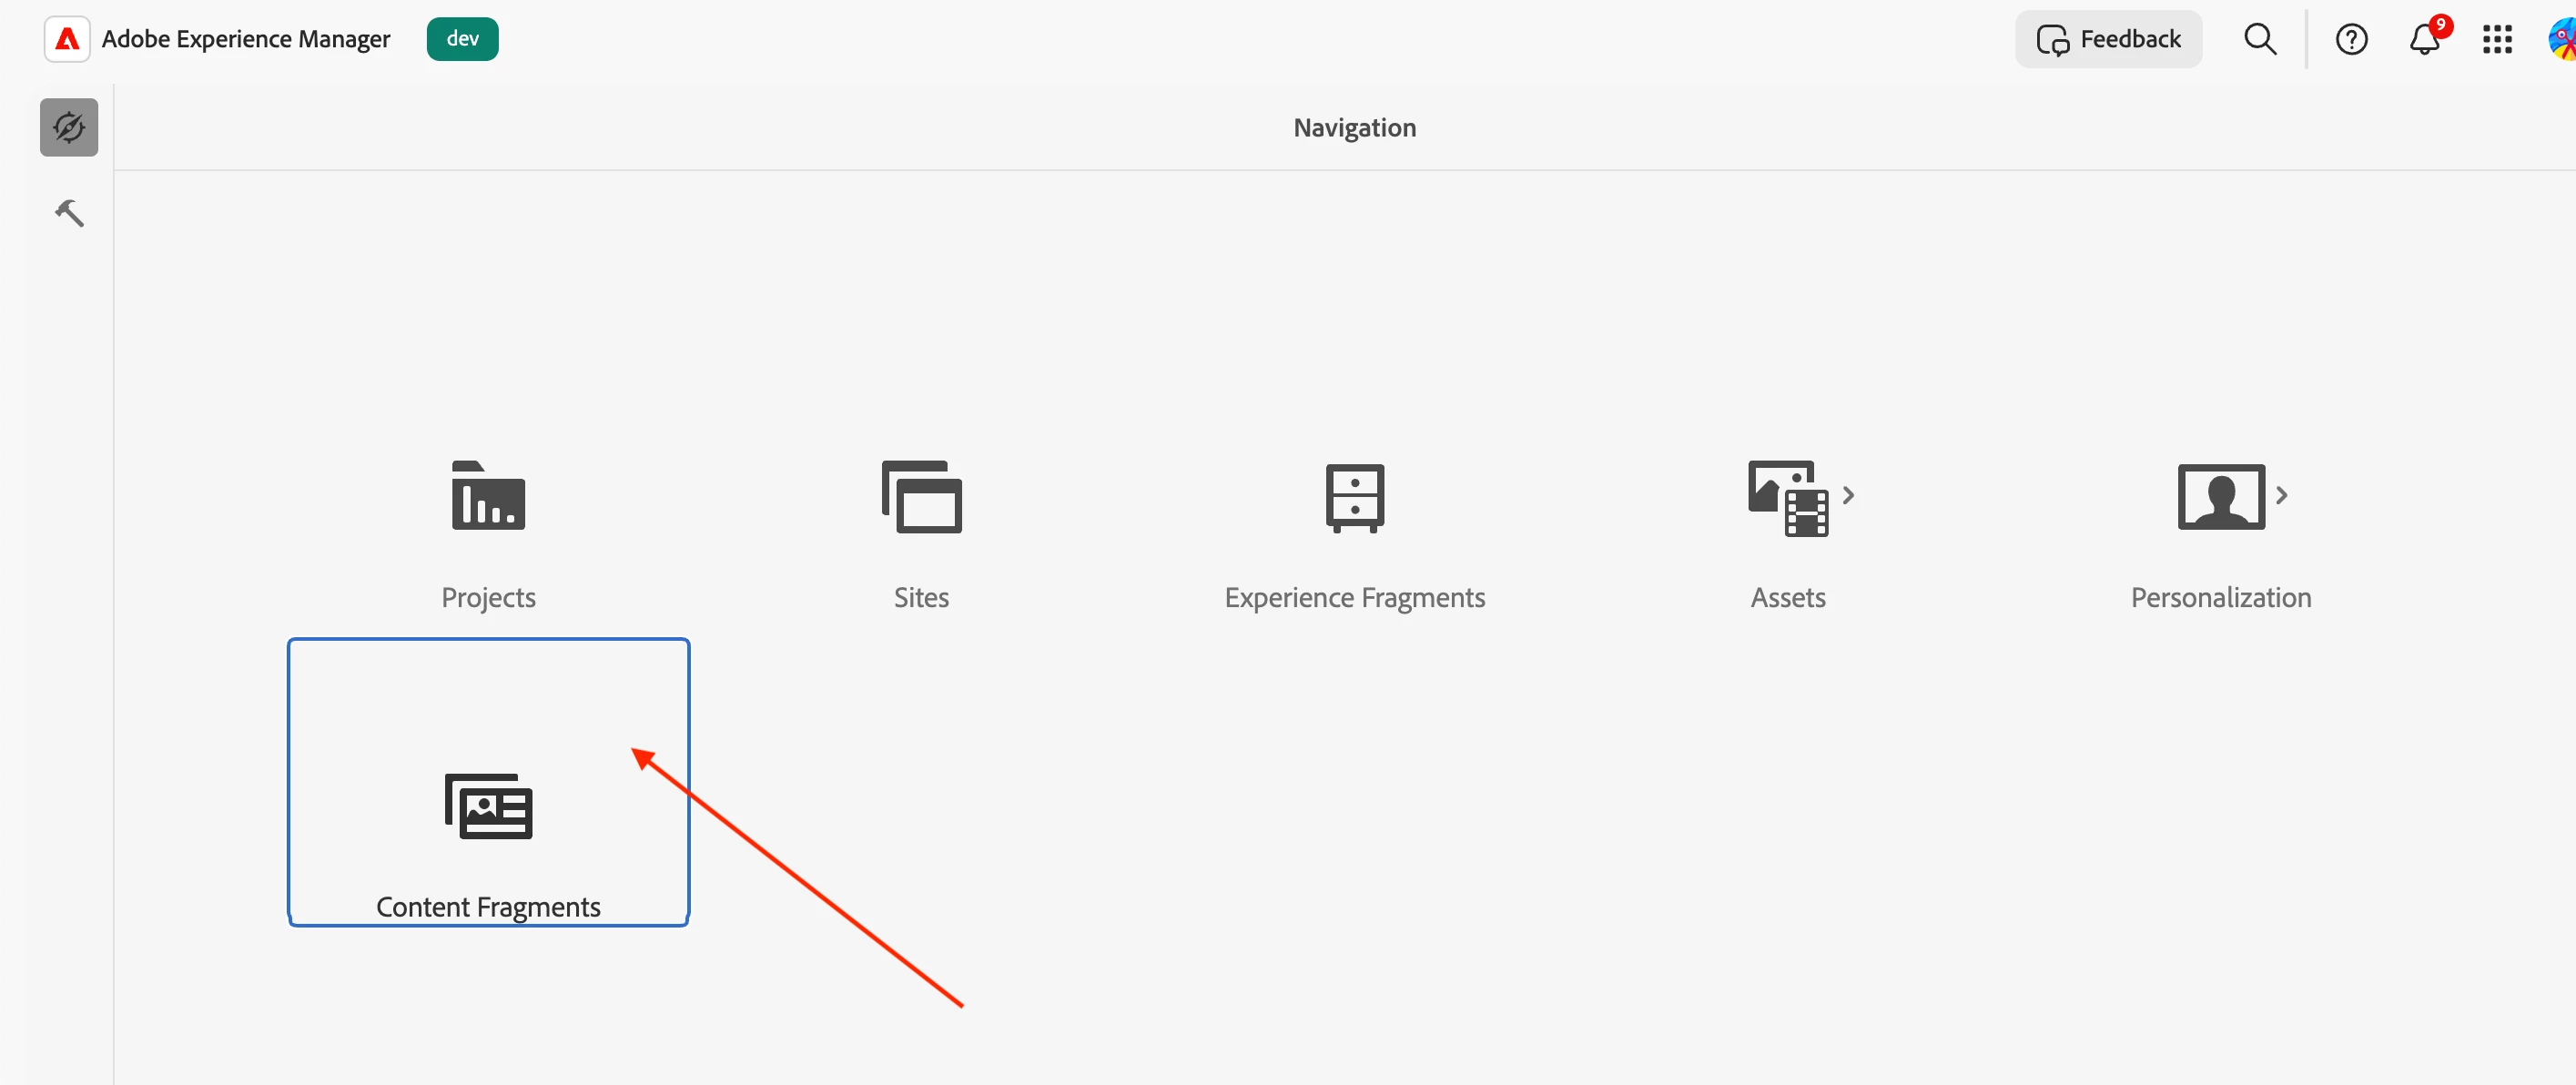This screenshot has width=2576, height=1085.
Task: Open the Tools hammer icon
Action: 69,213
